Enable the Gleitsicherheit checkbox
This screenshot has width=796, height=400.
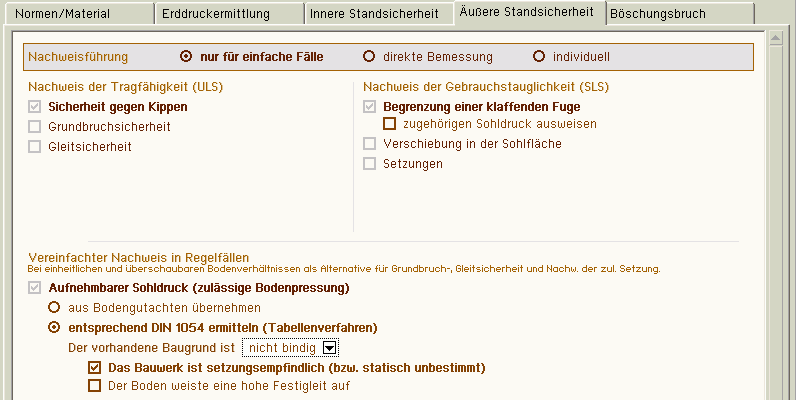35,147
